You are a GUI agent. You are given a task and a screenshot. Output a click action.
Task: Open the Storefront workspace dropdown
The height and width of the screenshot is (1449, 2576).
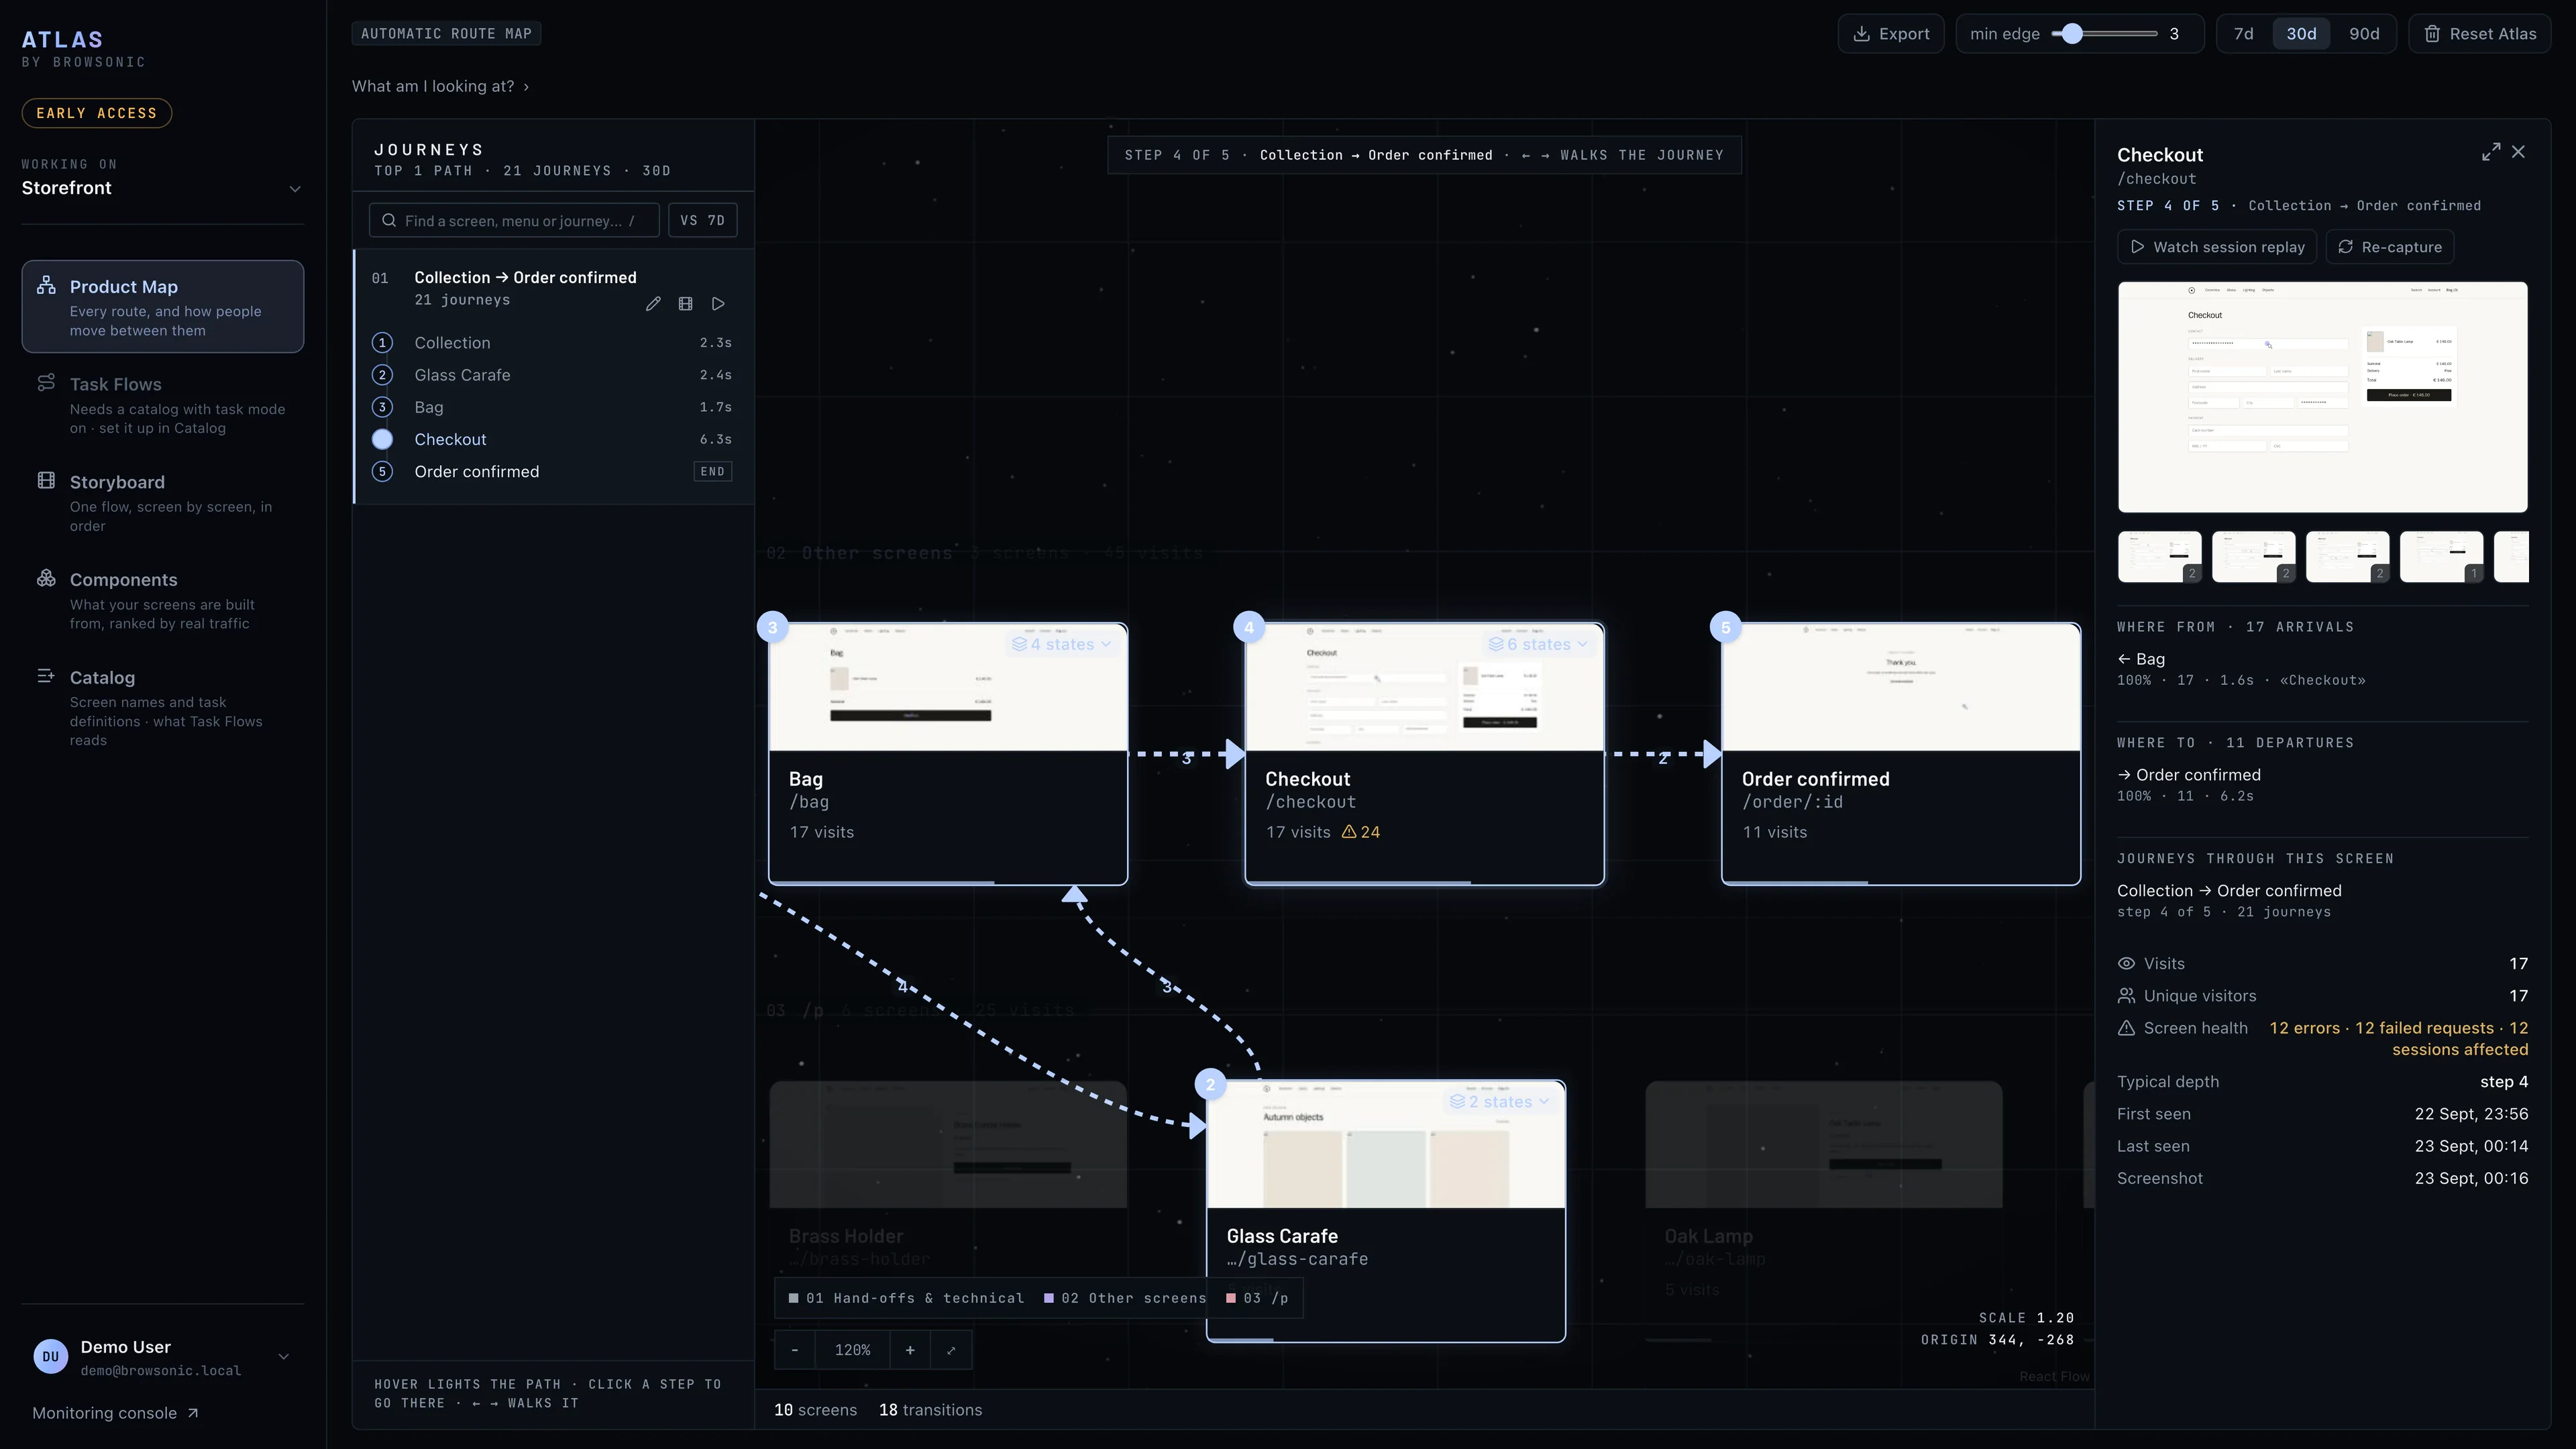pyautogui.click(x=162, y=188)
